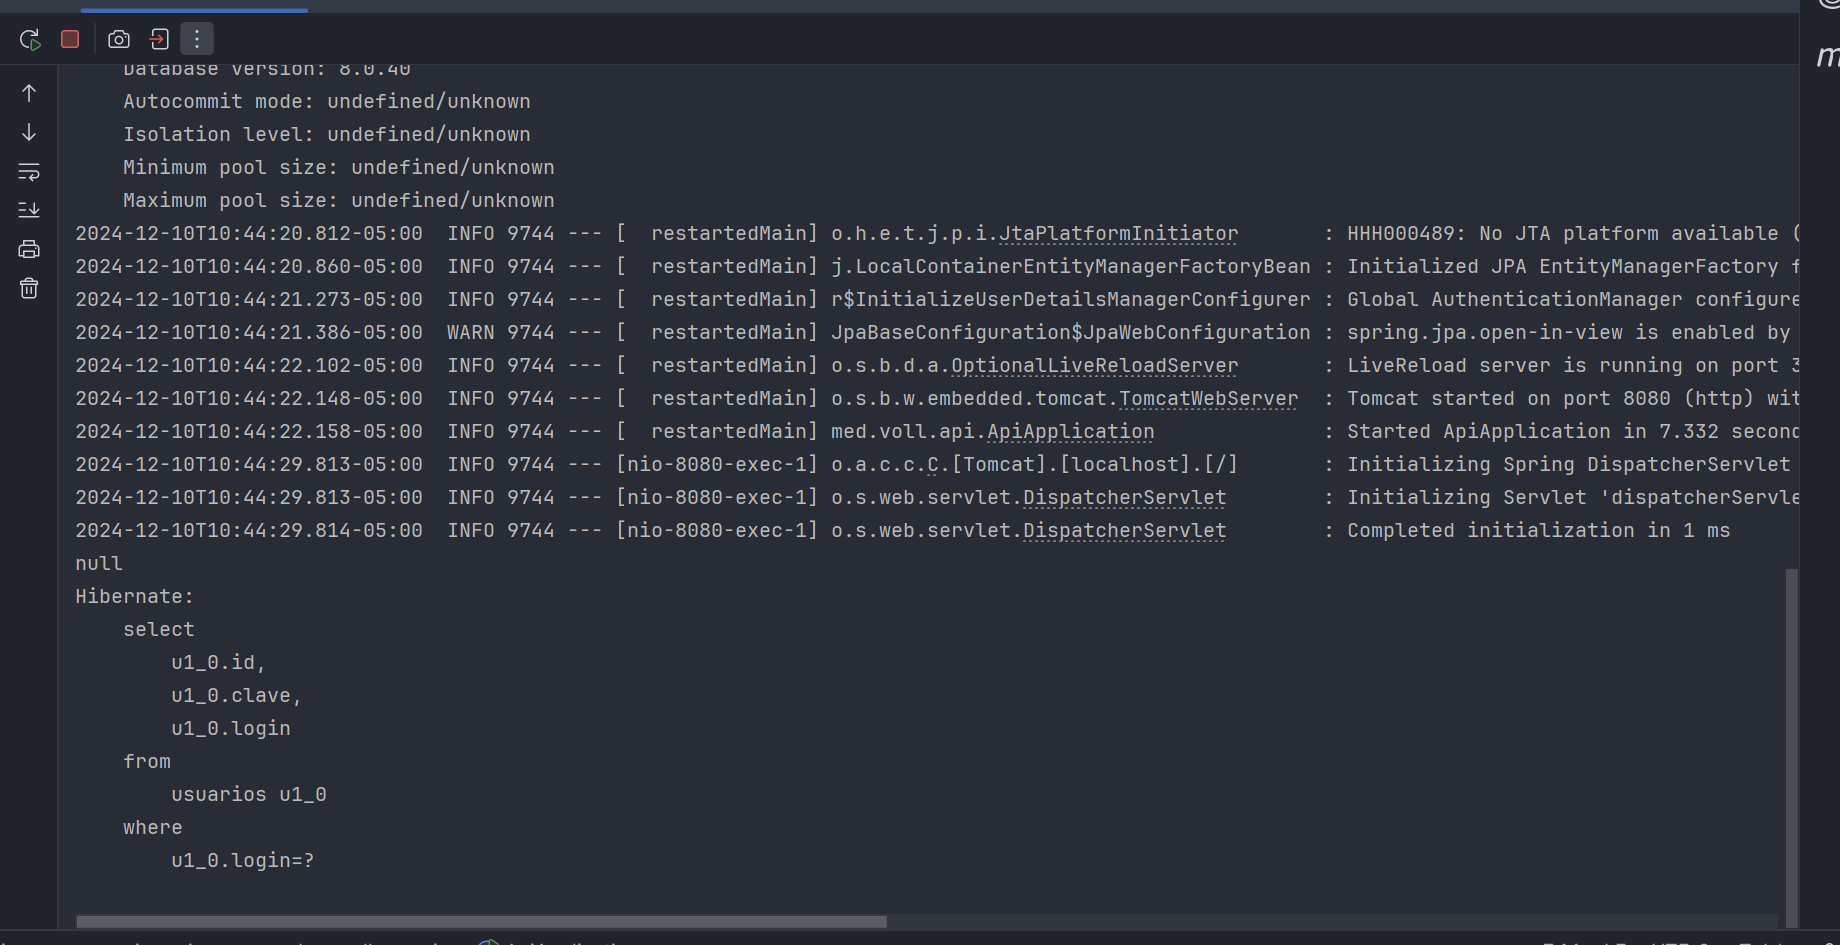Click the console's horizontal scrollbar thumb

pos(481,921)
